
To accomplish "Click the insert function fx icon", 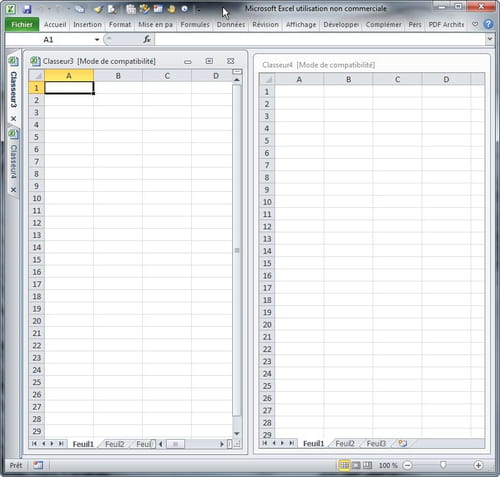I will pos(147,39).
